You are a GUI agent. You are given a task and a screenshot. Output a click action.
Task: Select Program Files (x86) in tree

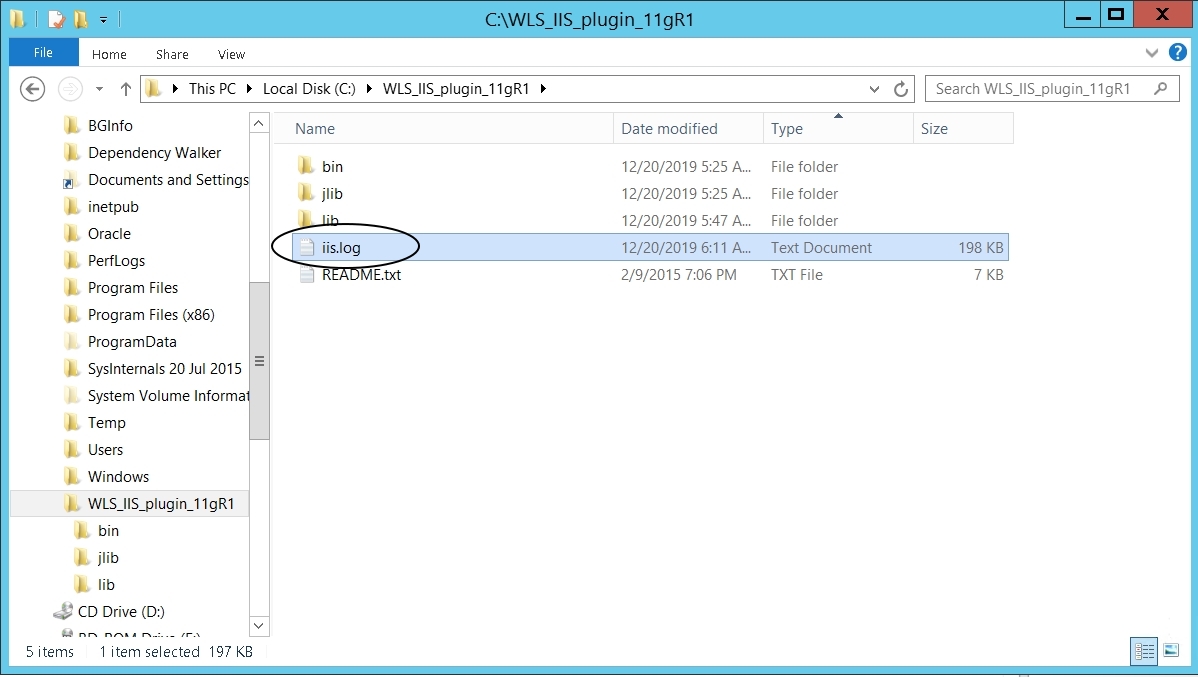[x=151, y=315]
